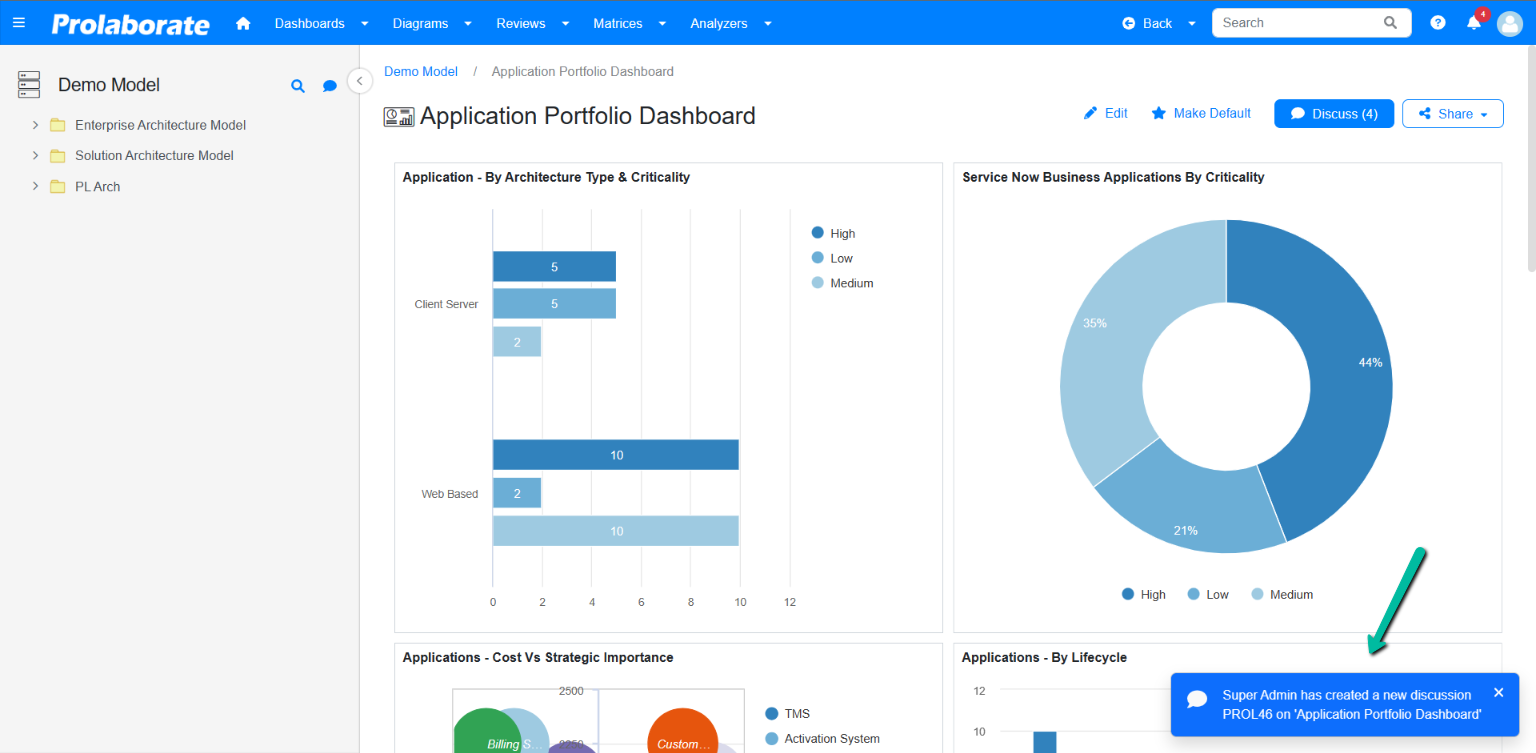Click the Demo Model heading in the sidebar
1536x753 pixels.
pyautogui.click(x=109, y=86)
